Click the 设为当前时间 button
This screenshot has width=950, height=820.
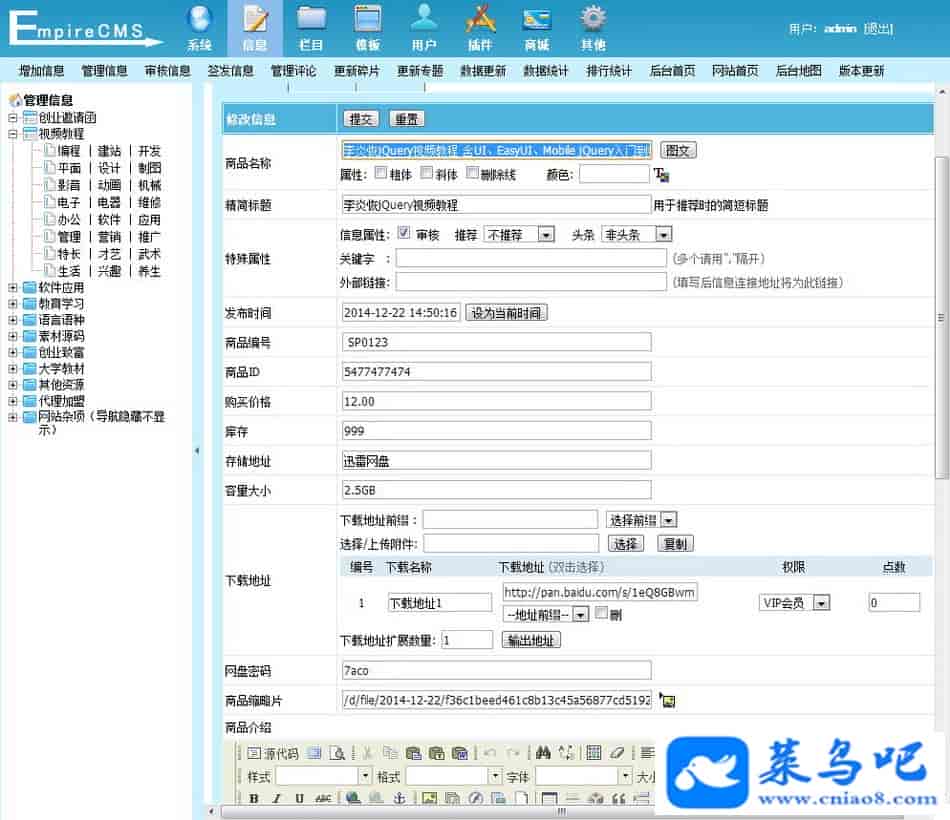[506, 313]
